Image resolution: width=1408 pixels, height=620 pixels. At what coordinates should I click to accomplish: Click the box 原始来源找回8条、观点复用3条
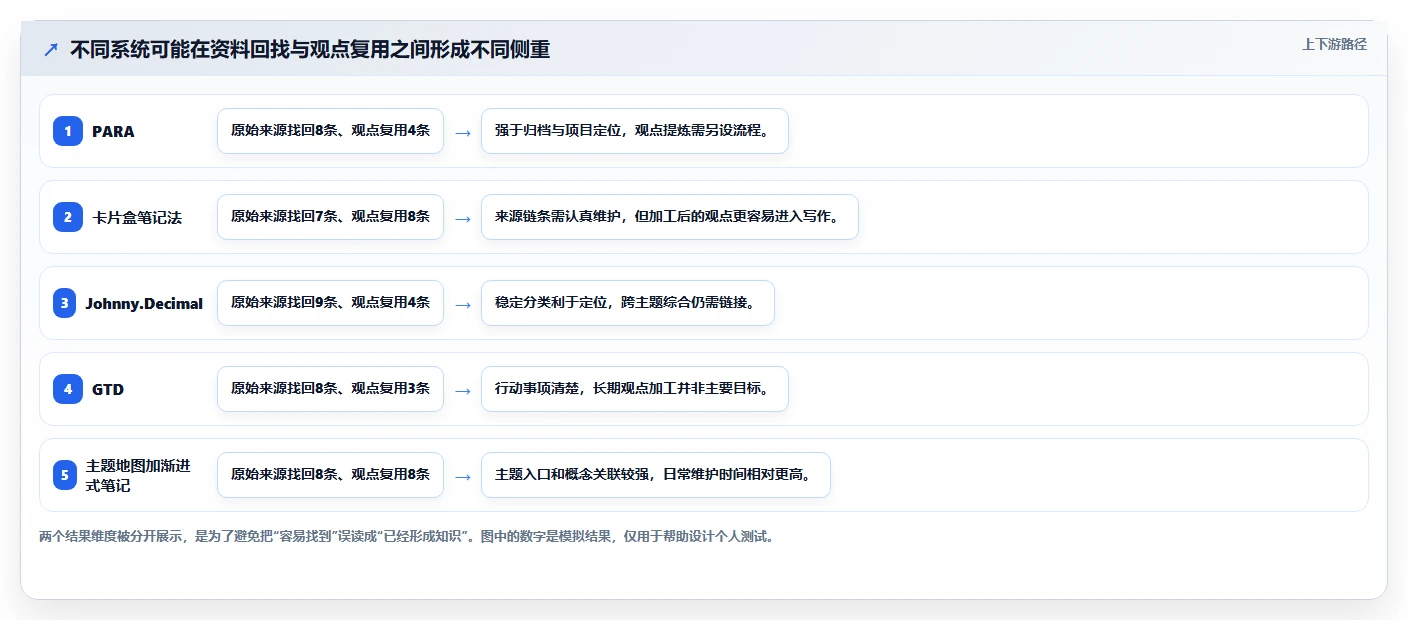[x=330, y=389]
